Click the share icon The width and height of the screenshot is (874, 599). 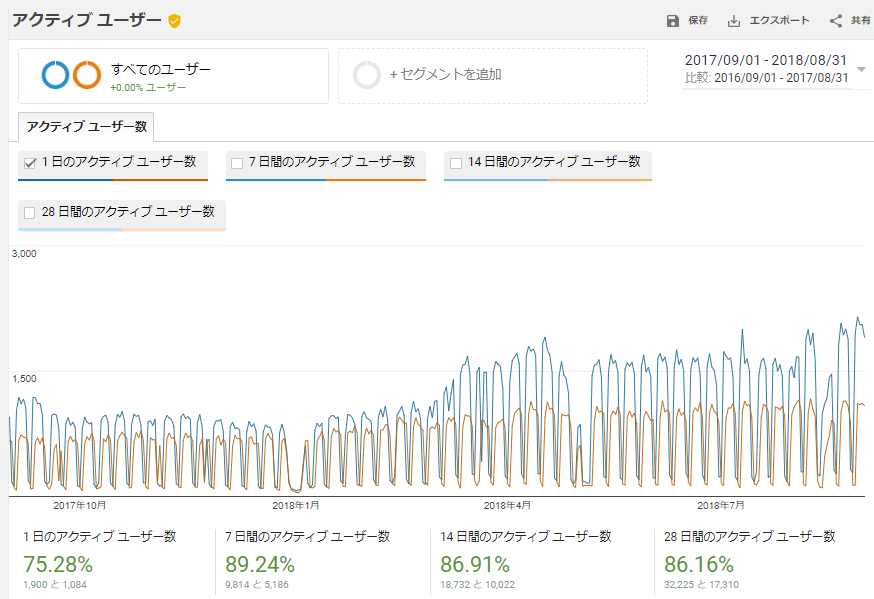pyautogui.click(x=836, y=21)
